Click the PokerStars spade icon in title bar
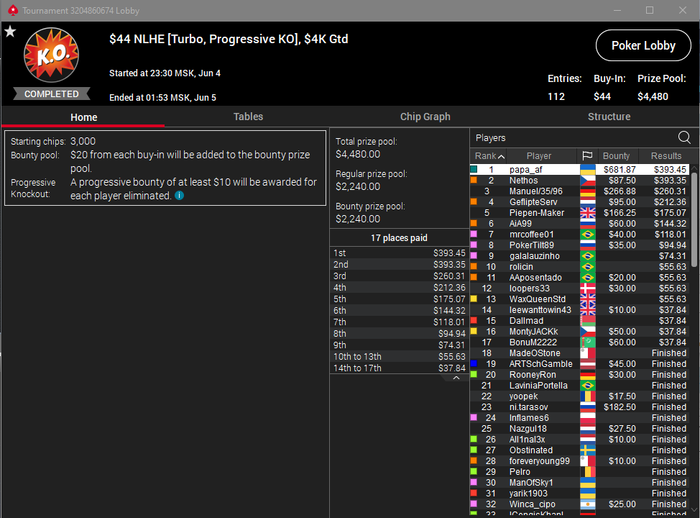Image resolution: width=700 pixels, height=518 pixels. (13, 10)
